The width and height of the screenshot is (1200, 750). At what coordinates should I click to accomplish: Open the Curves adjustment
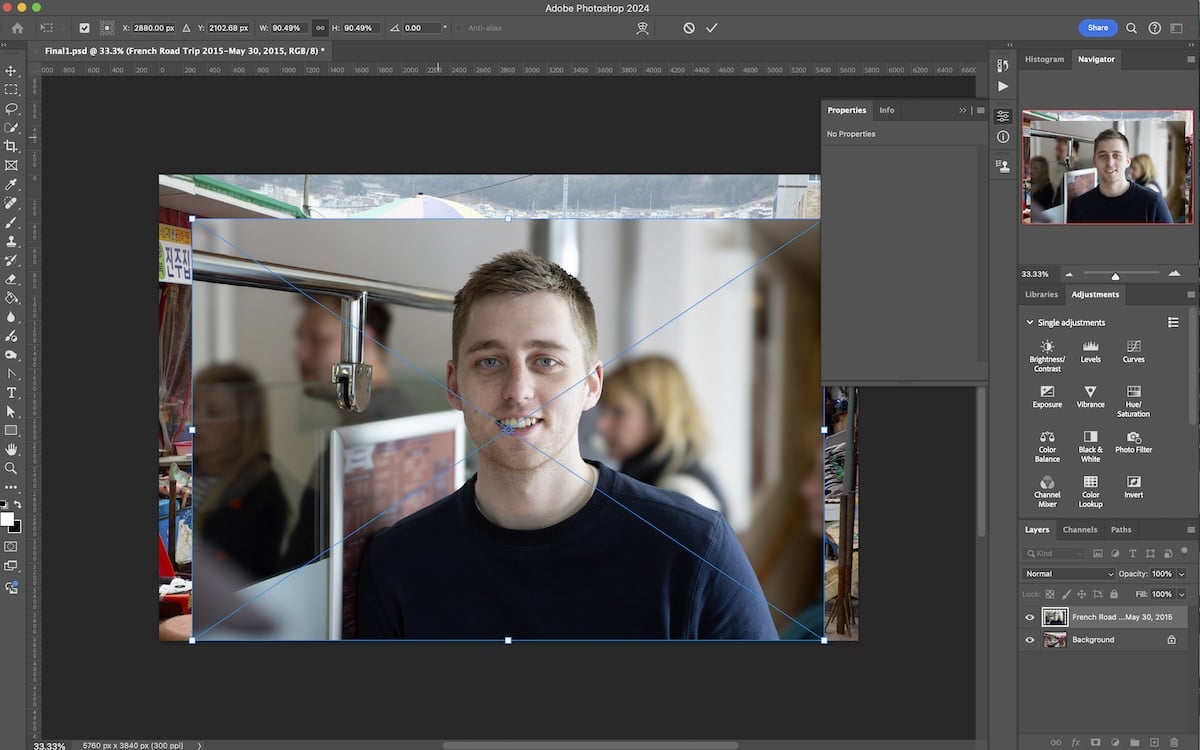[x=1133, y=347]
